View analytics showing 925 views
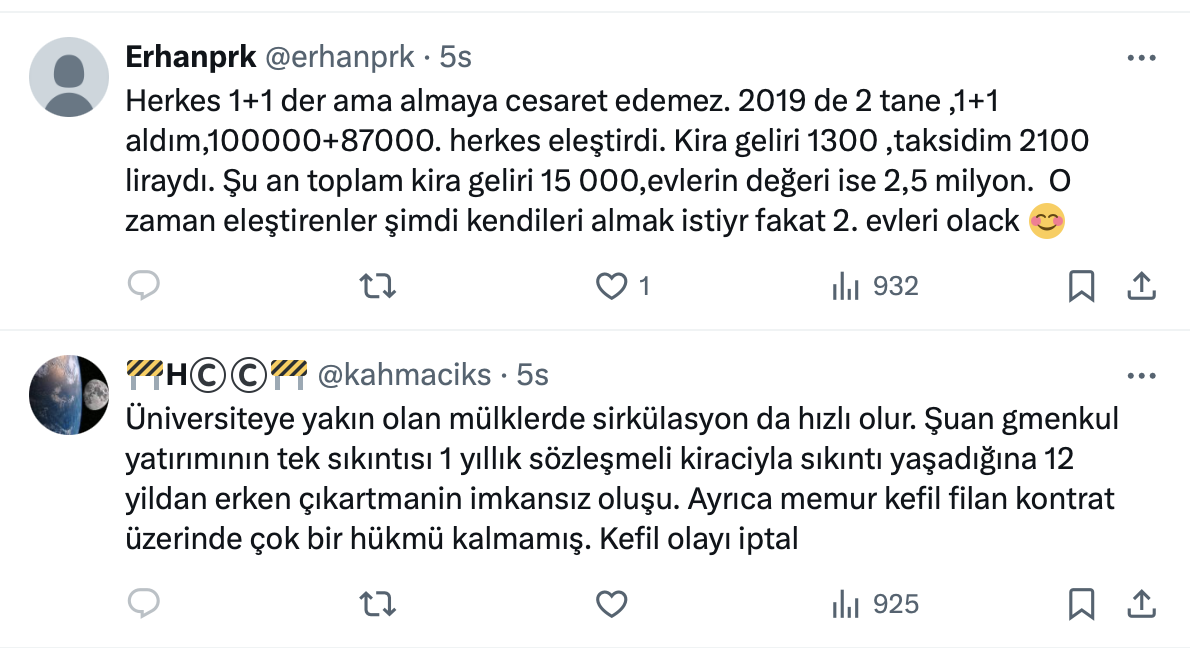1190x648 pixels. (874, 604)
